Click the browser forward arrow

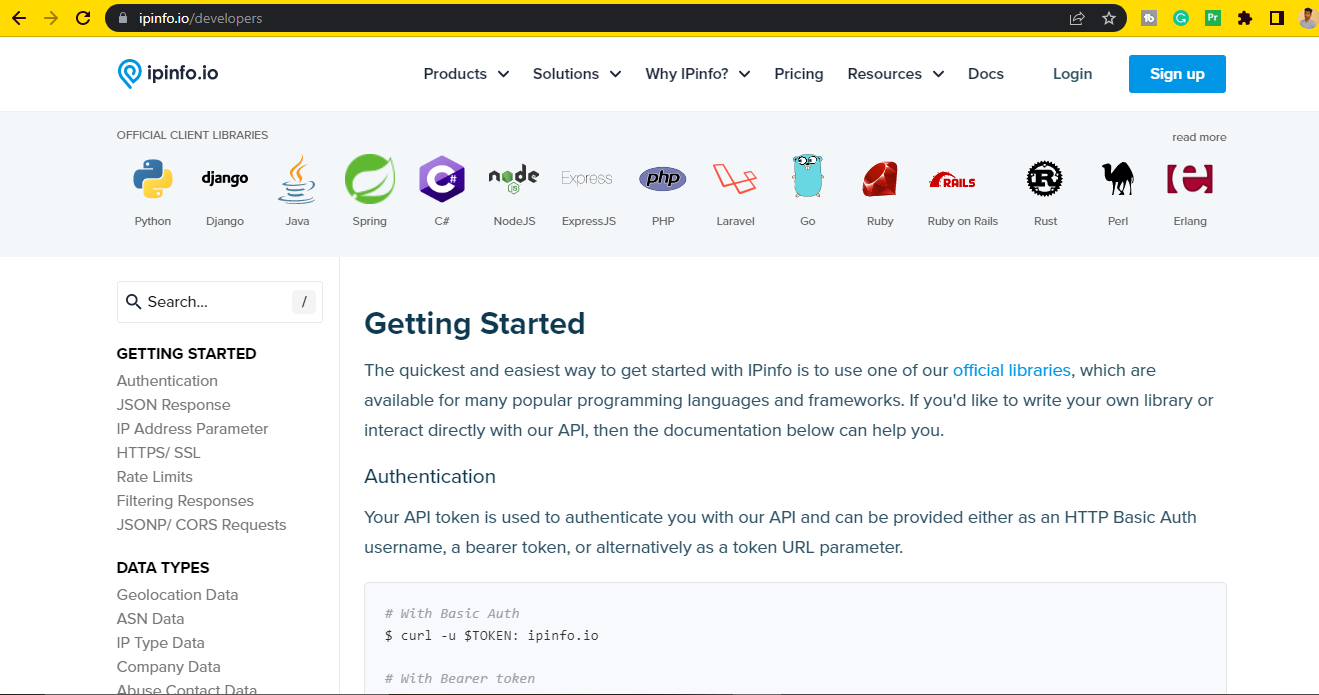pos(51,18)
